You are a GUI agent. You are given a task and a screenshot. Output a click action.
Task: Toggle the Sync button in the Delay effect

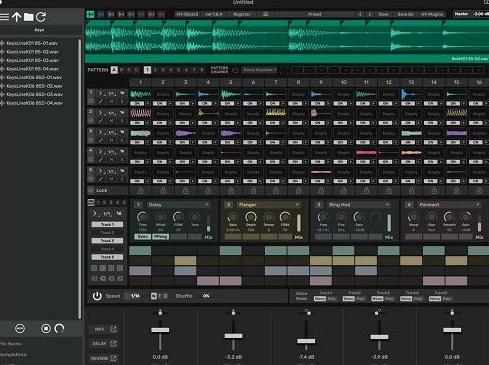point(142,237)
